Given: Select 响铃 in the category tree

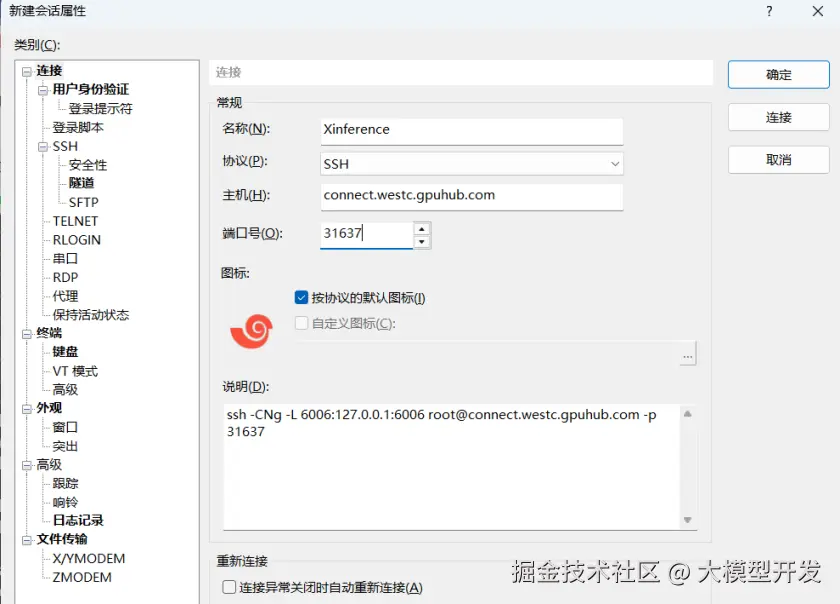Looking at the screenshot, I should (65, 502).
